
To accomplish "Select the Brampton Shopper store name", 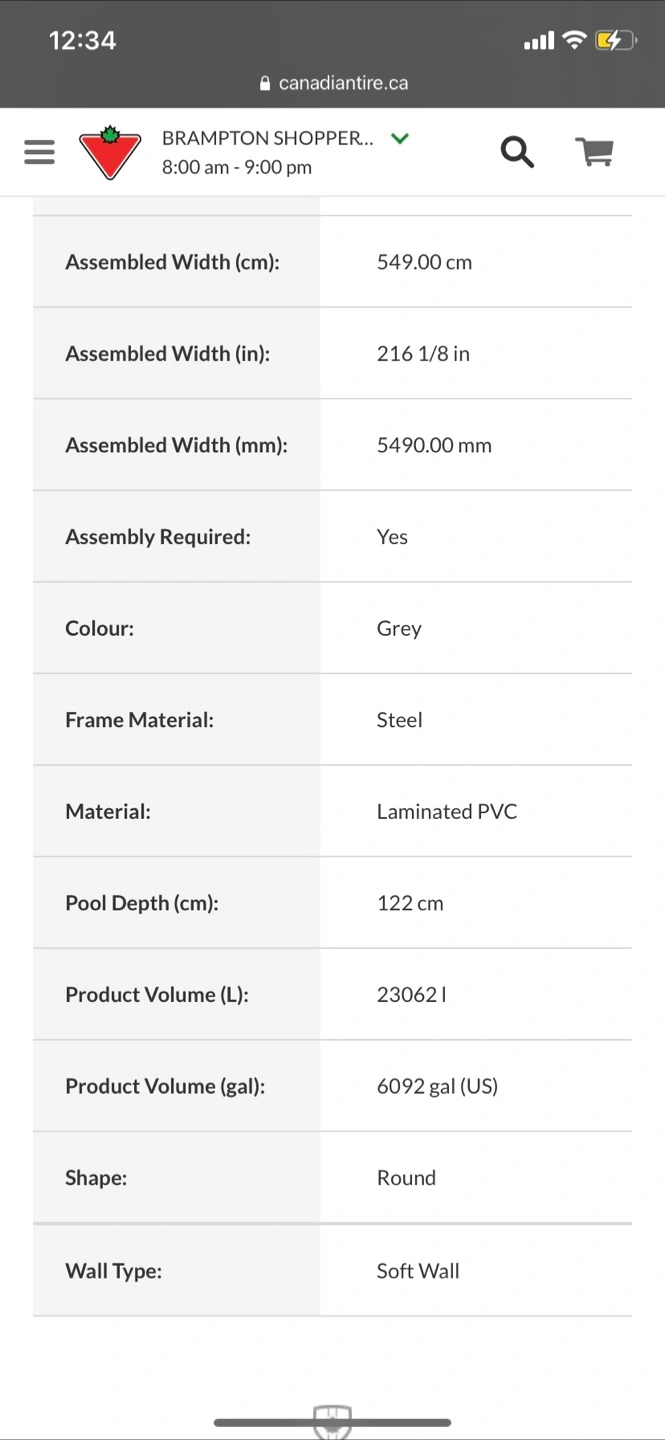I will click(267, 138).
